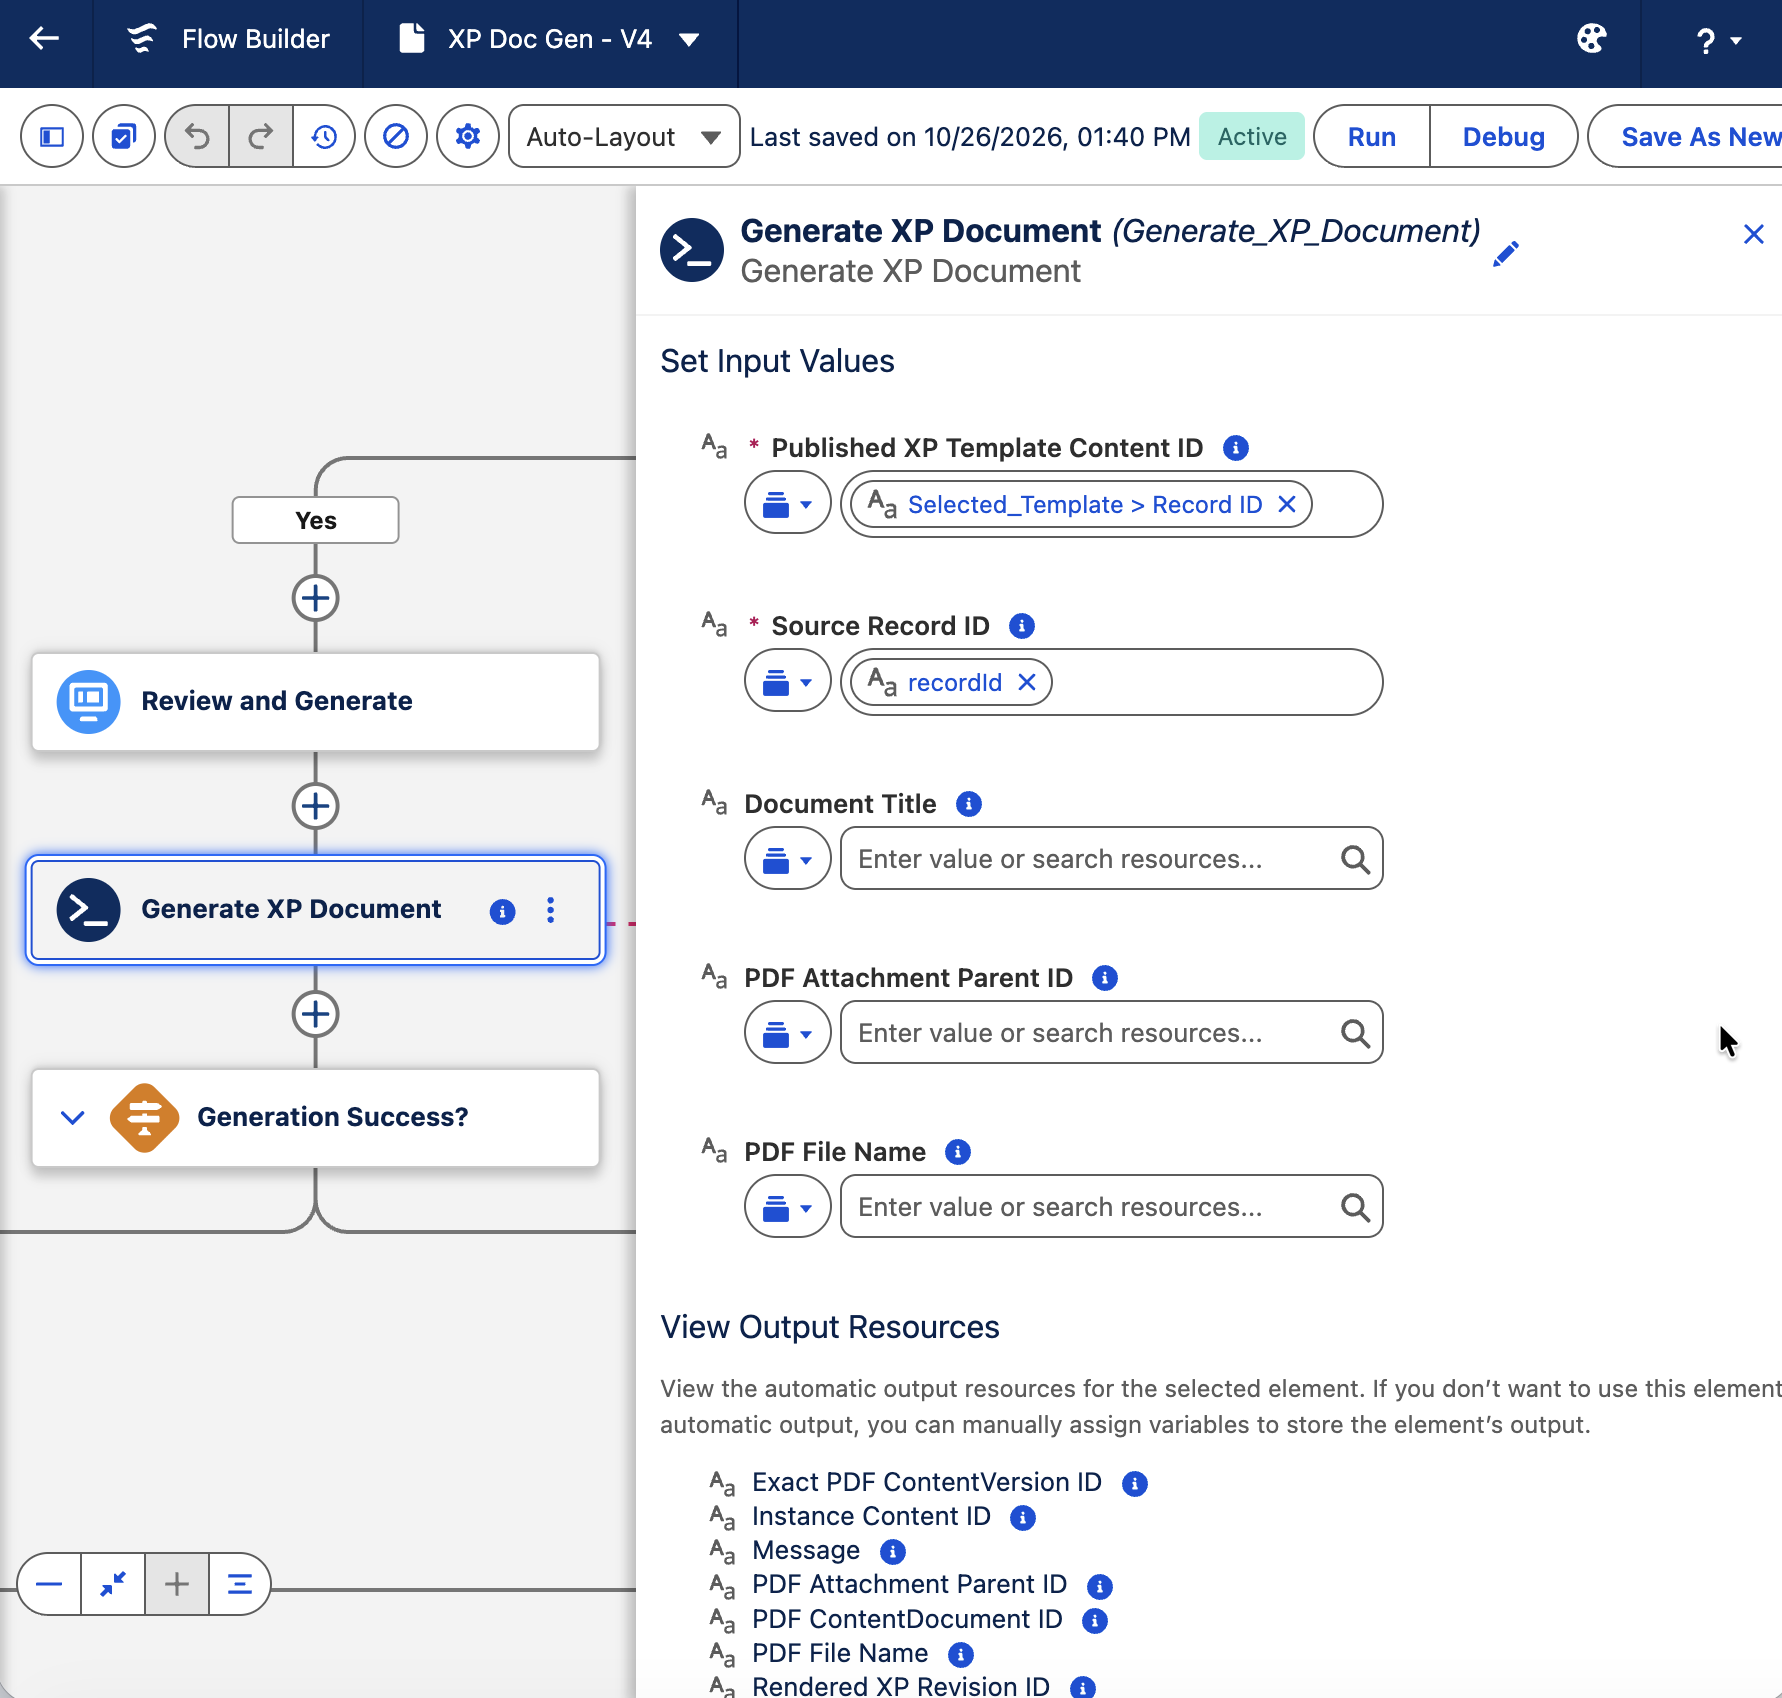Screen dimensions: 1782x1698
Task: Click the canvas alignment lines icon
Action: (x=240, y=1584)
